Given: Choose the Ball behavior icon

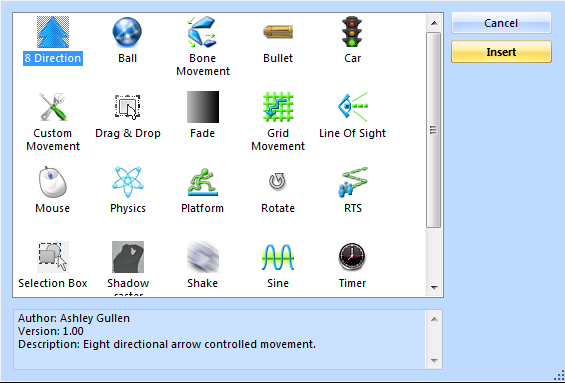Looking at the screenshot, I should (x=127, y=32).
